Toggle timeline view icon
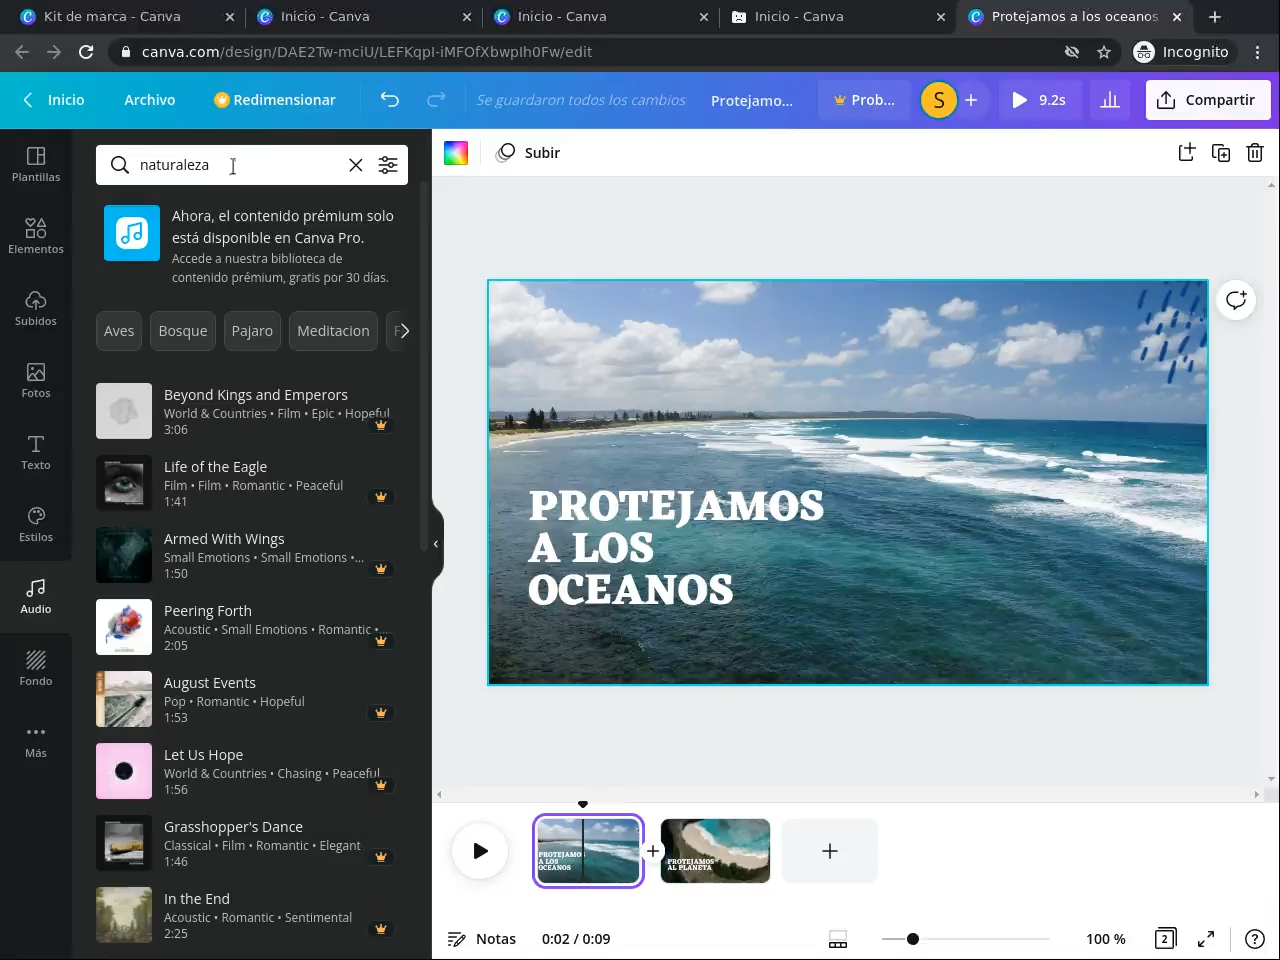 tap(838, 939)
